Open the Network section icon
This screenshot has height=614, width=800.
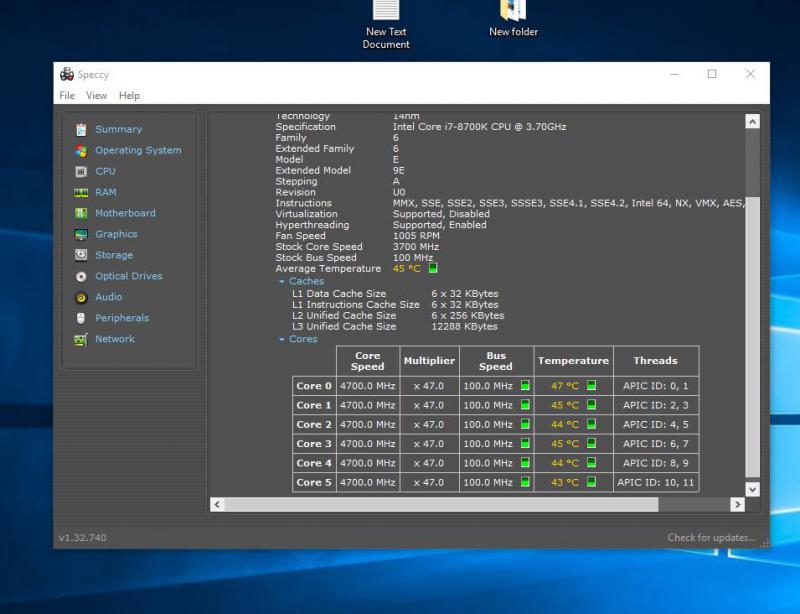(x=81, y=340)
